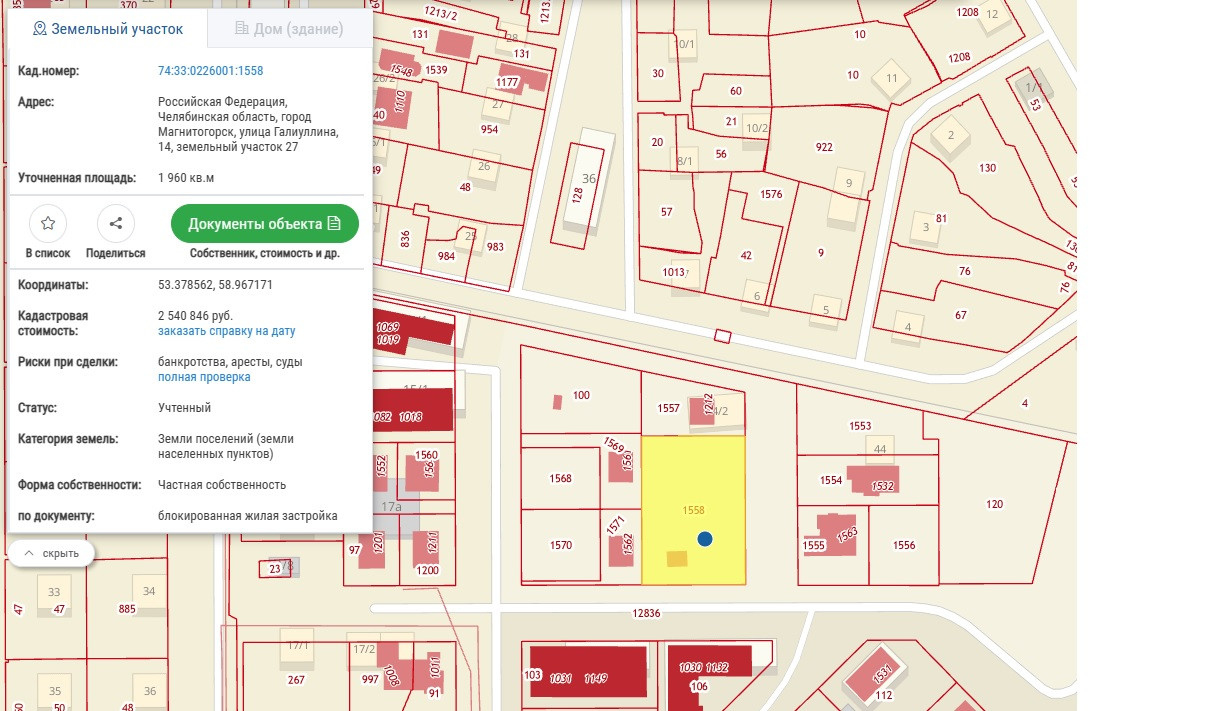Click the blue location marker on parcel 1558
Viewport: 1219px width, 711px height.
705,539
